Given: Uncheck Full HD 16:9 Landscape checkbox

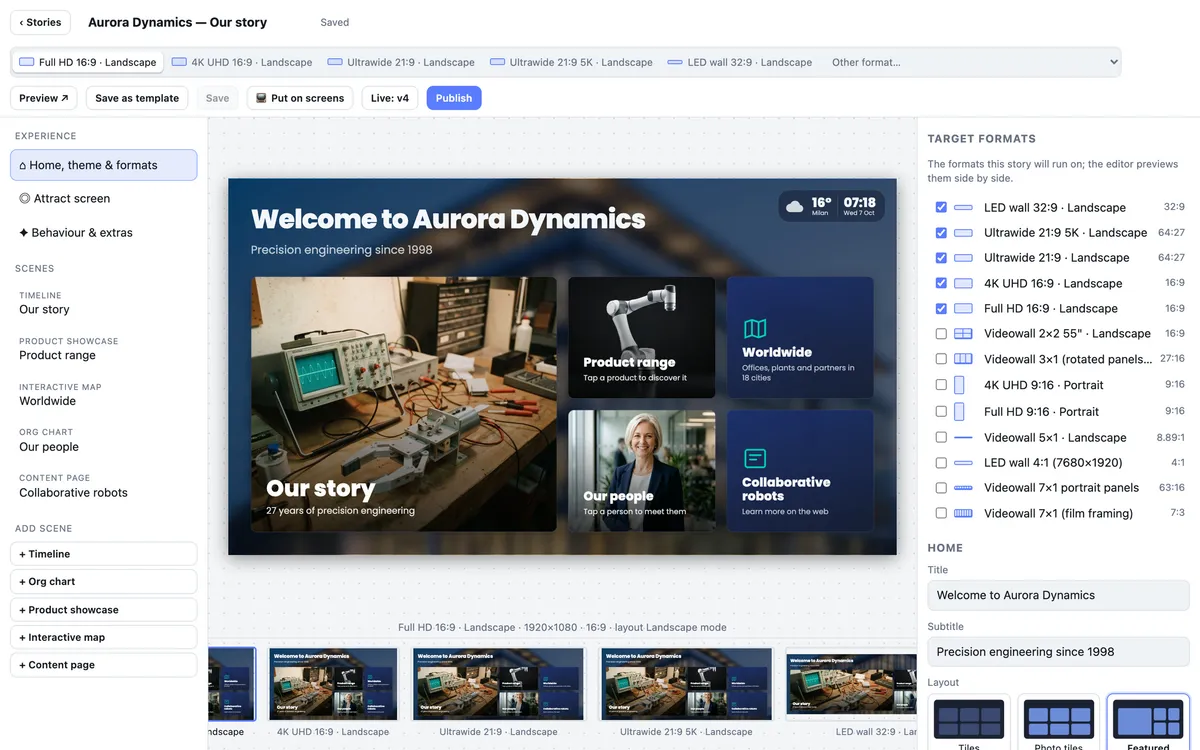Looking at the screenshot, I should 941,309.
